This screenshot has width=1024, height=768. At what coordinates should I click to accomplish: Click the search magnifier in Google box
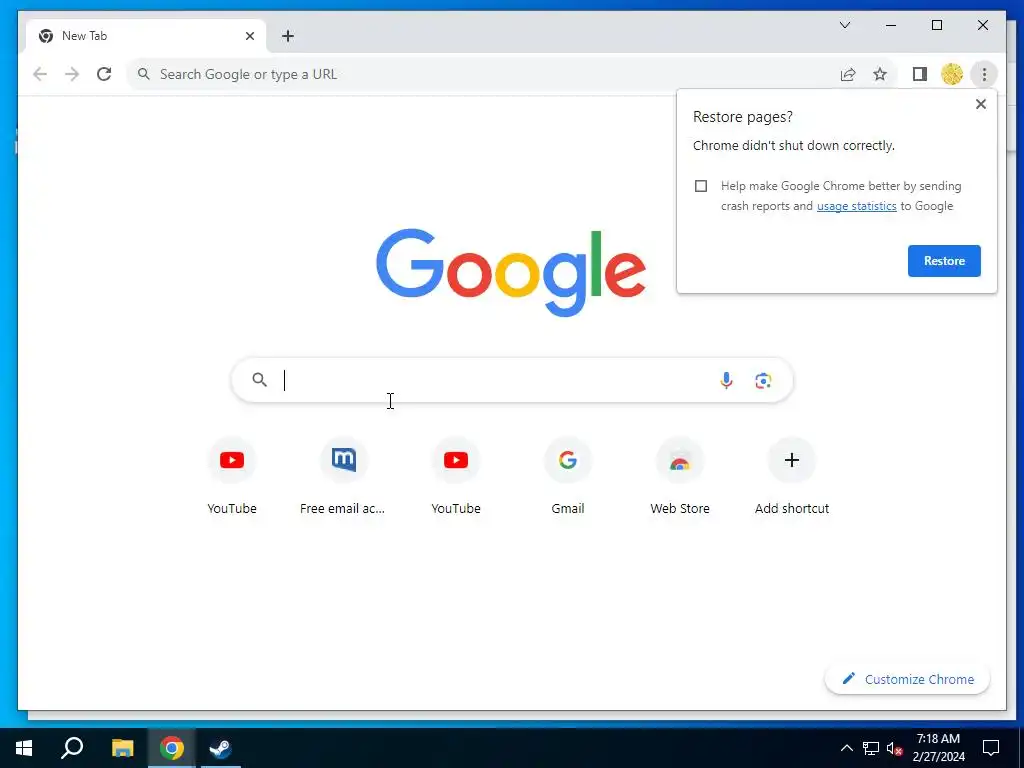click(260, 379)
